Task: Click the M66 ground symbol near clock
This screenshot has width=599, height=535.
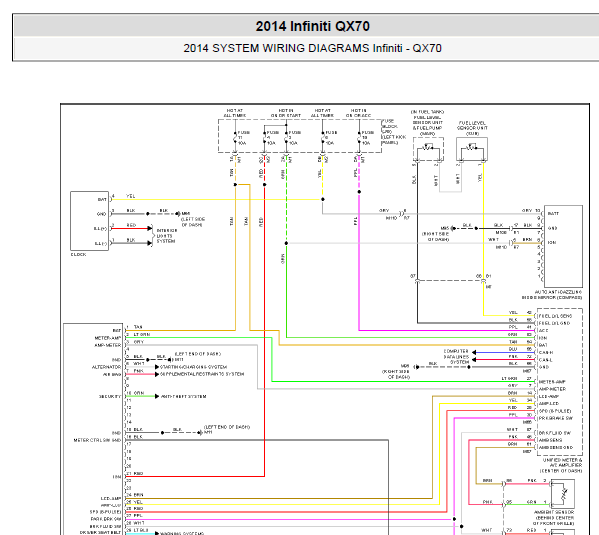Action: (178, 214)
